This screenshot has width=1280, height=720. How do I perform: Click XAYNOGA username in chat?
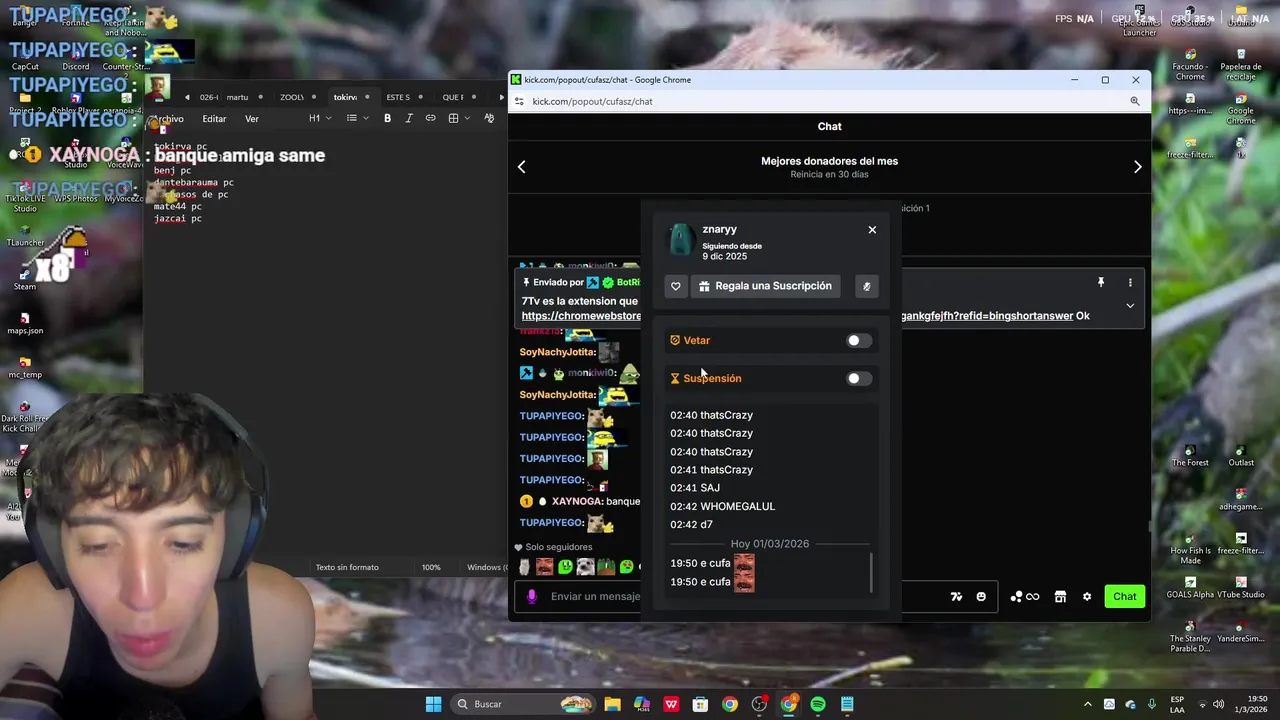(577, 502)
